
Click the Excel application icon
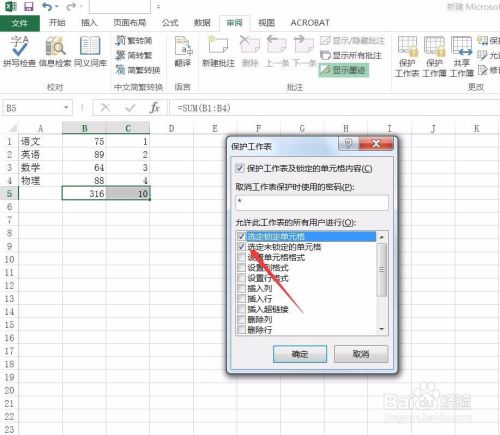click(11, 6)
